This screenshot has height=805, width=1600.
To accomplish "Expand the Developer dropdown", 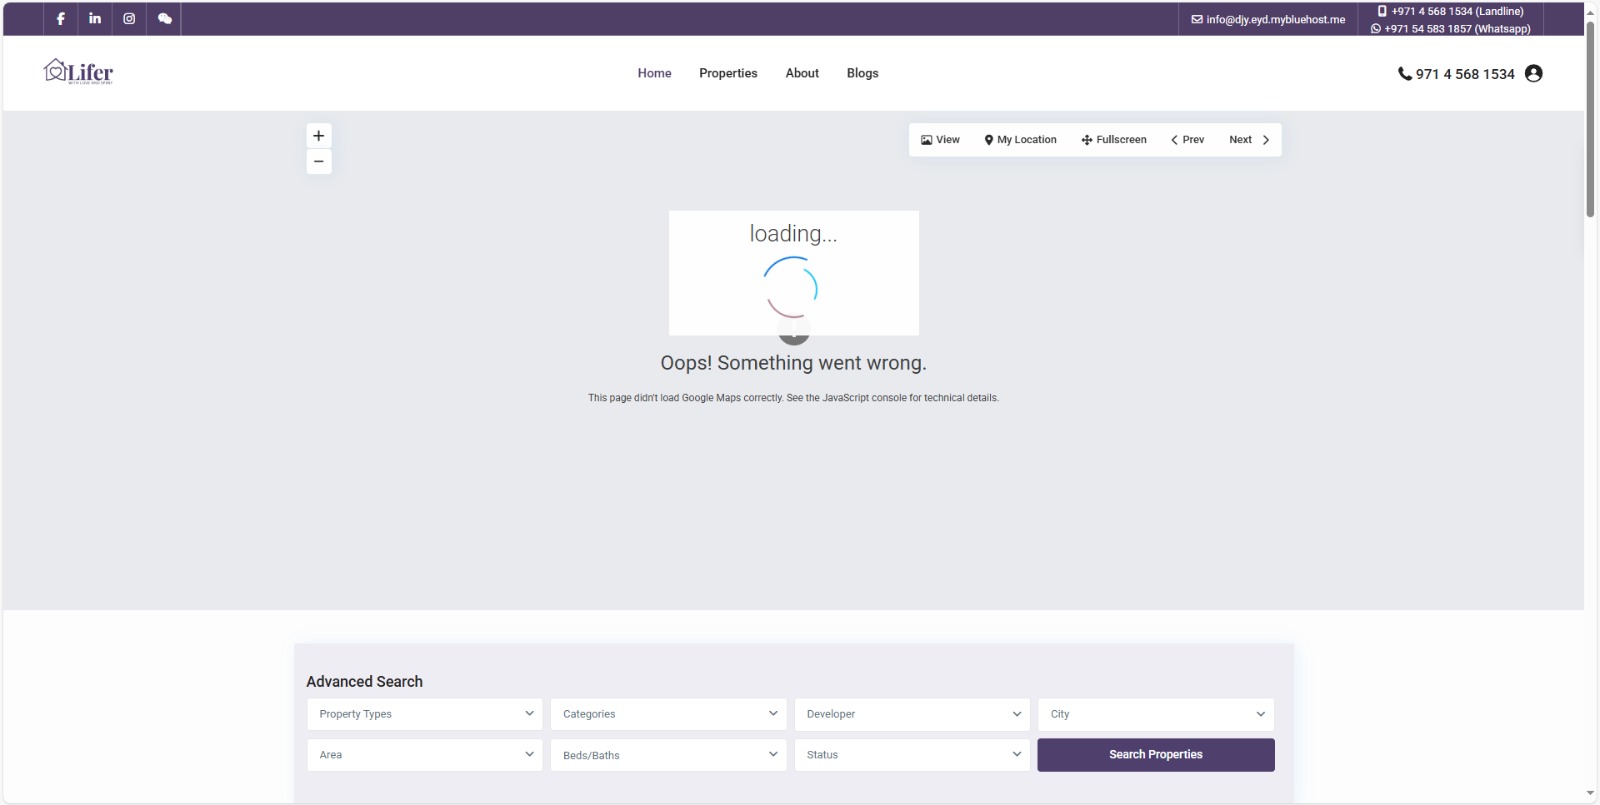I will 912,714.
